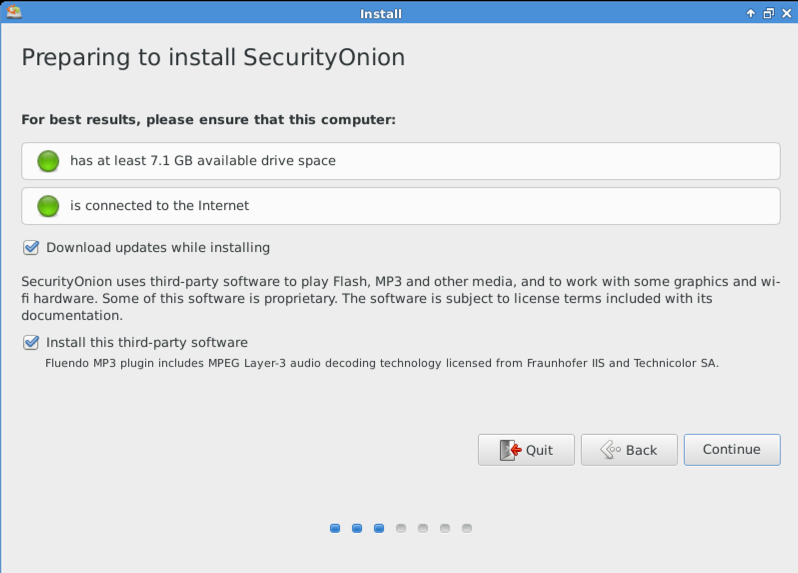Click the first blue progress dot

click(x=335, y=528)
